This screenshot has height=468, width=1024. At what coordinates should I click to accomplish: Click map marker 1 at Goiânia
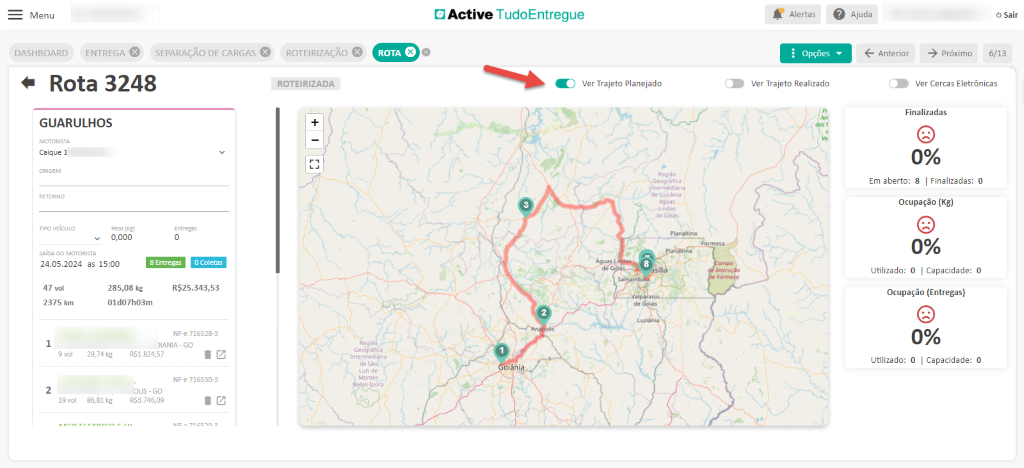[x=501, y=352]
